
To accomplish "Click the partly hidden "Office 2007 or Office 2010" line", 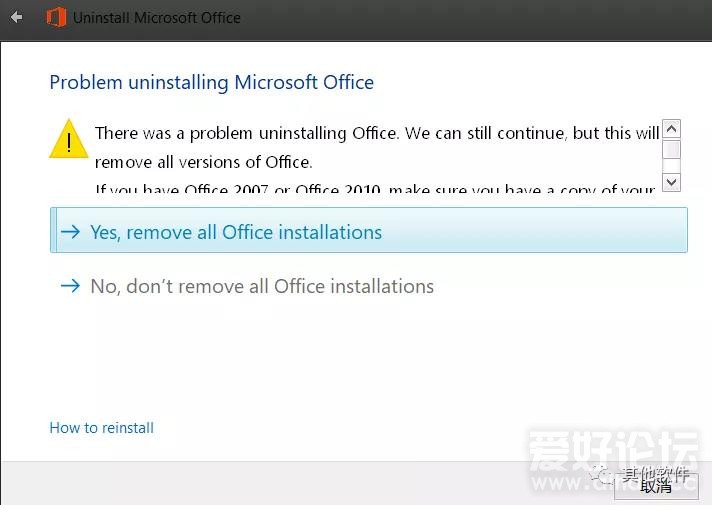I will click(377, 188).
